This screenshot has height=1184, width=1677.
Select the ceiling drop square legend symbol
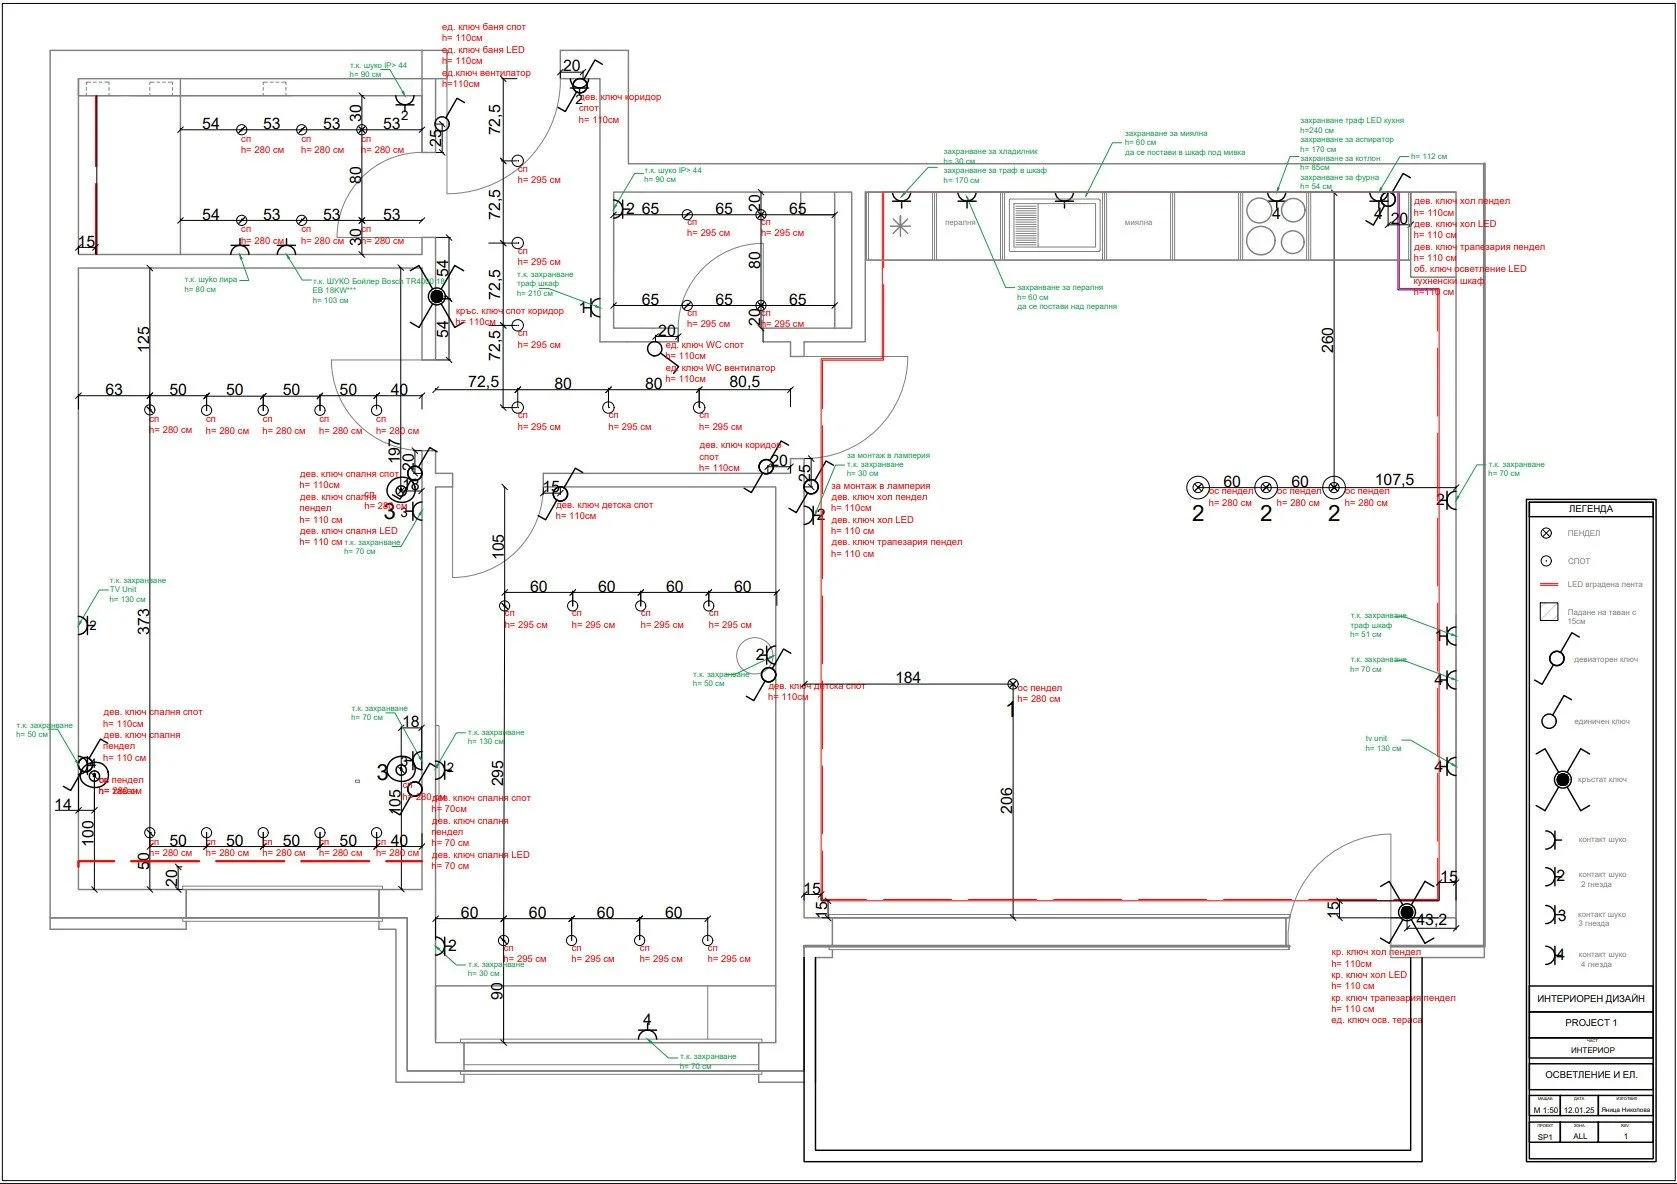1549,611
